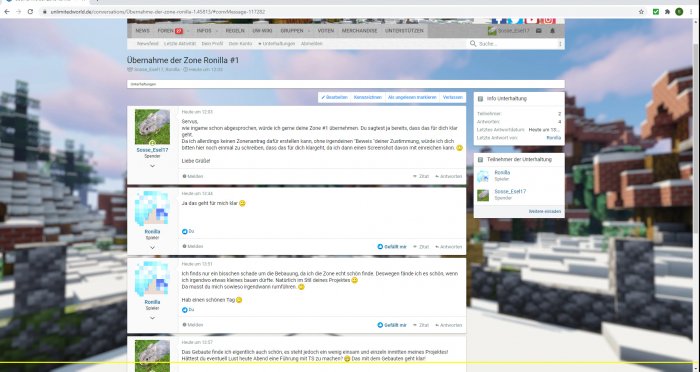Click the search magnifier icon
Image resolution: width=700 pixels, height=372 pixels.
tap(473, 44)
